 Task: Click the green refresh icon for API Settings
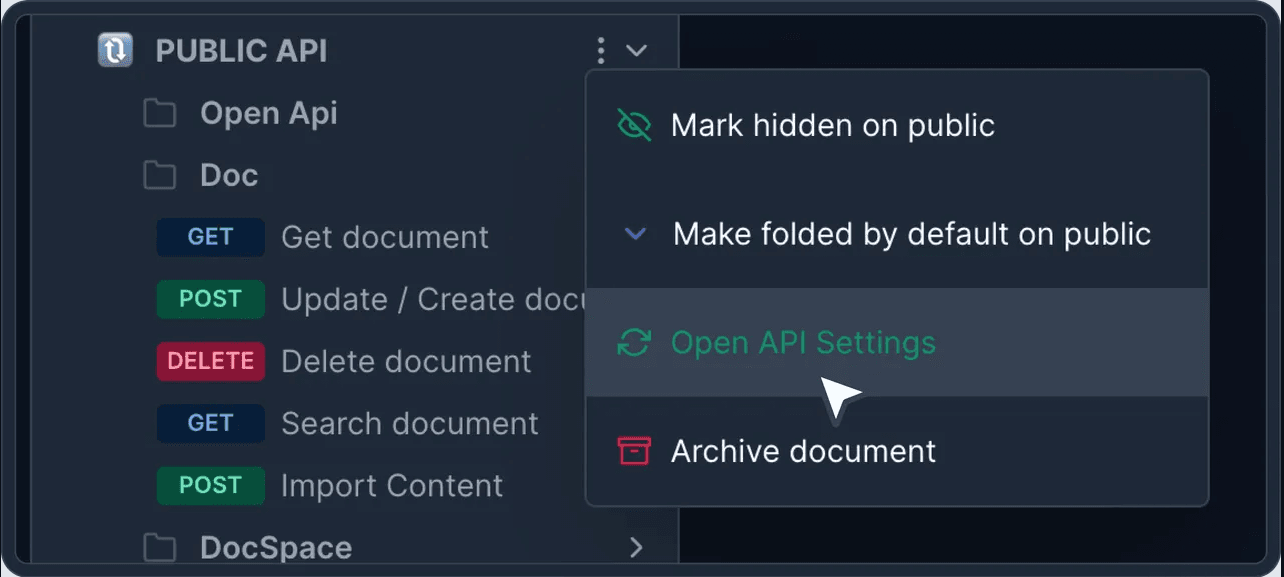(634, 343)
